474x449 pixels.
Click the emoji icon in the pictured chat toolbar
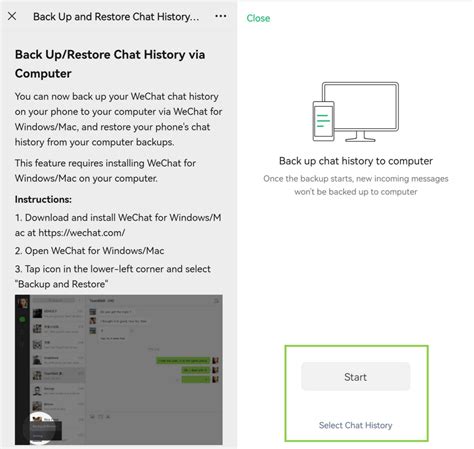[x=93, y=417]
